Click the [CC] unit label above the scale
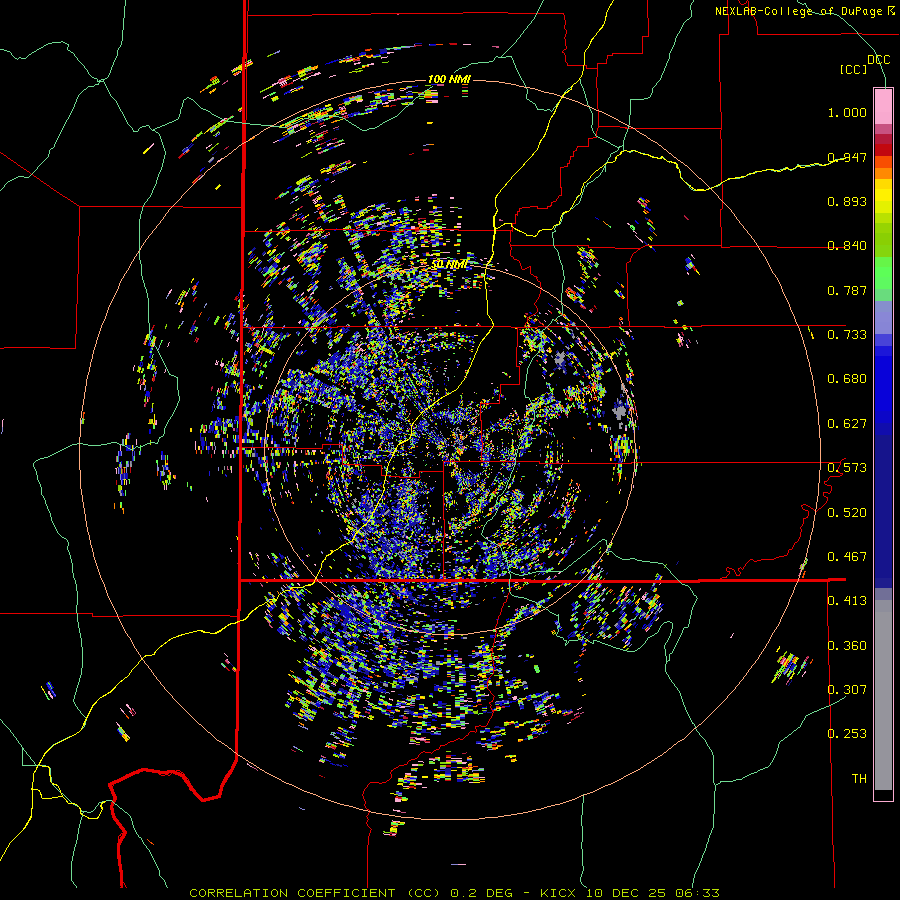The image size is (900, 900). pos(854,69)
